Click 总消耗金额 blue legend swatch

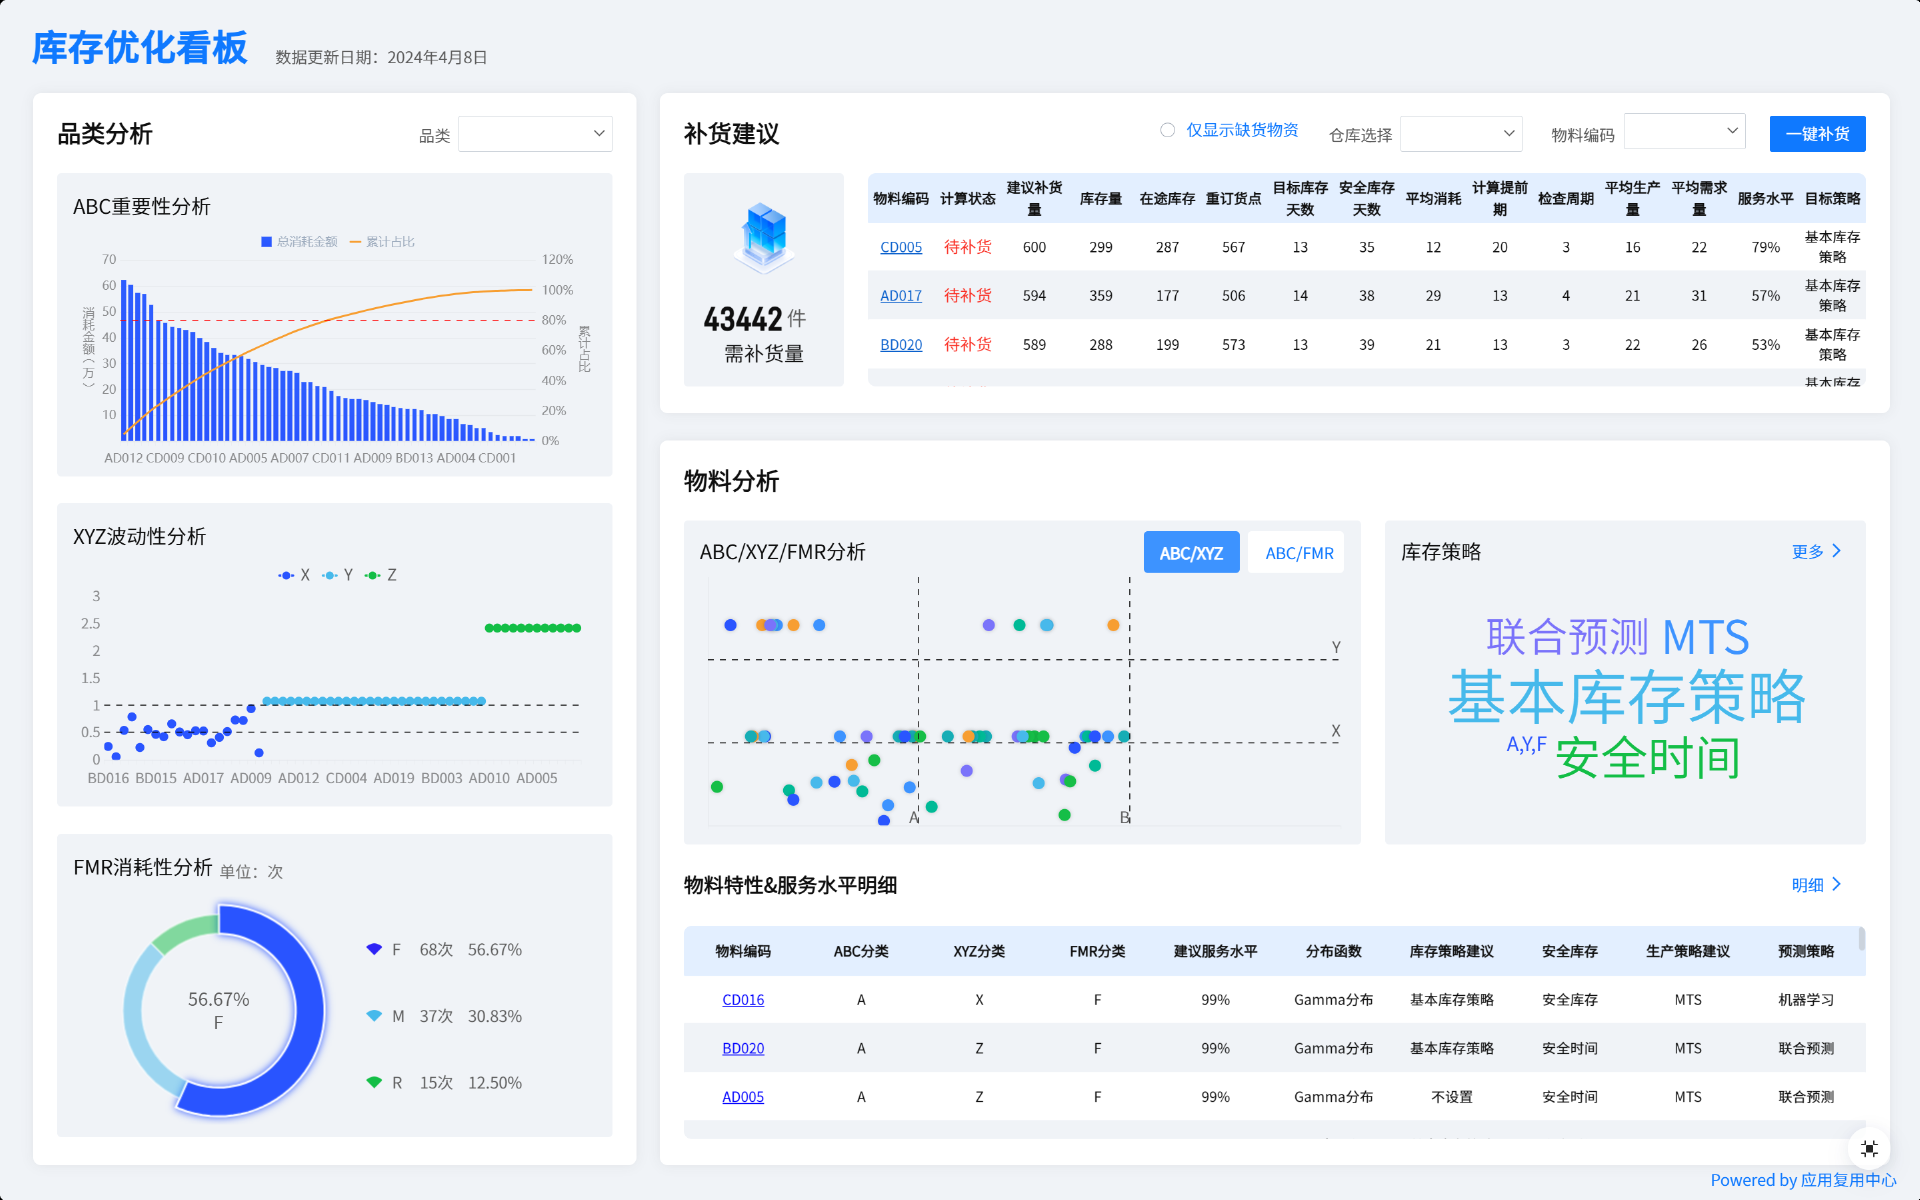point(267,242)
